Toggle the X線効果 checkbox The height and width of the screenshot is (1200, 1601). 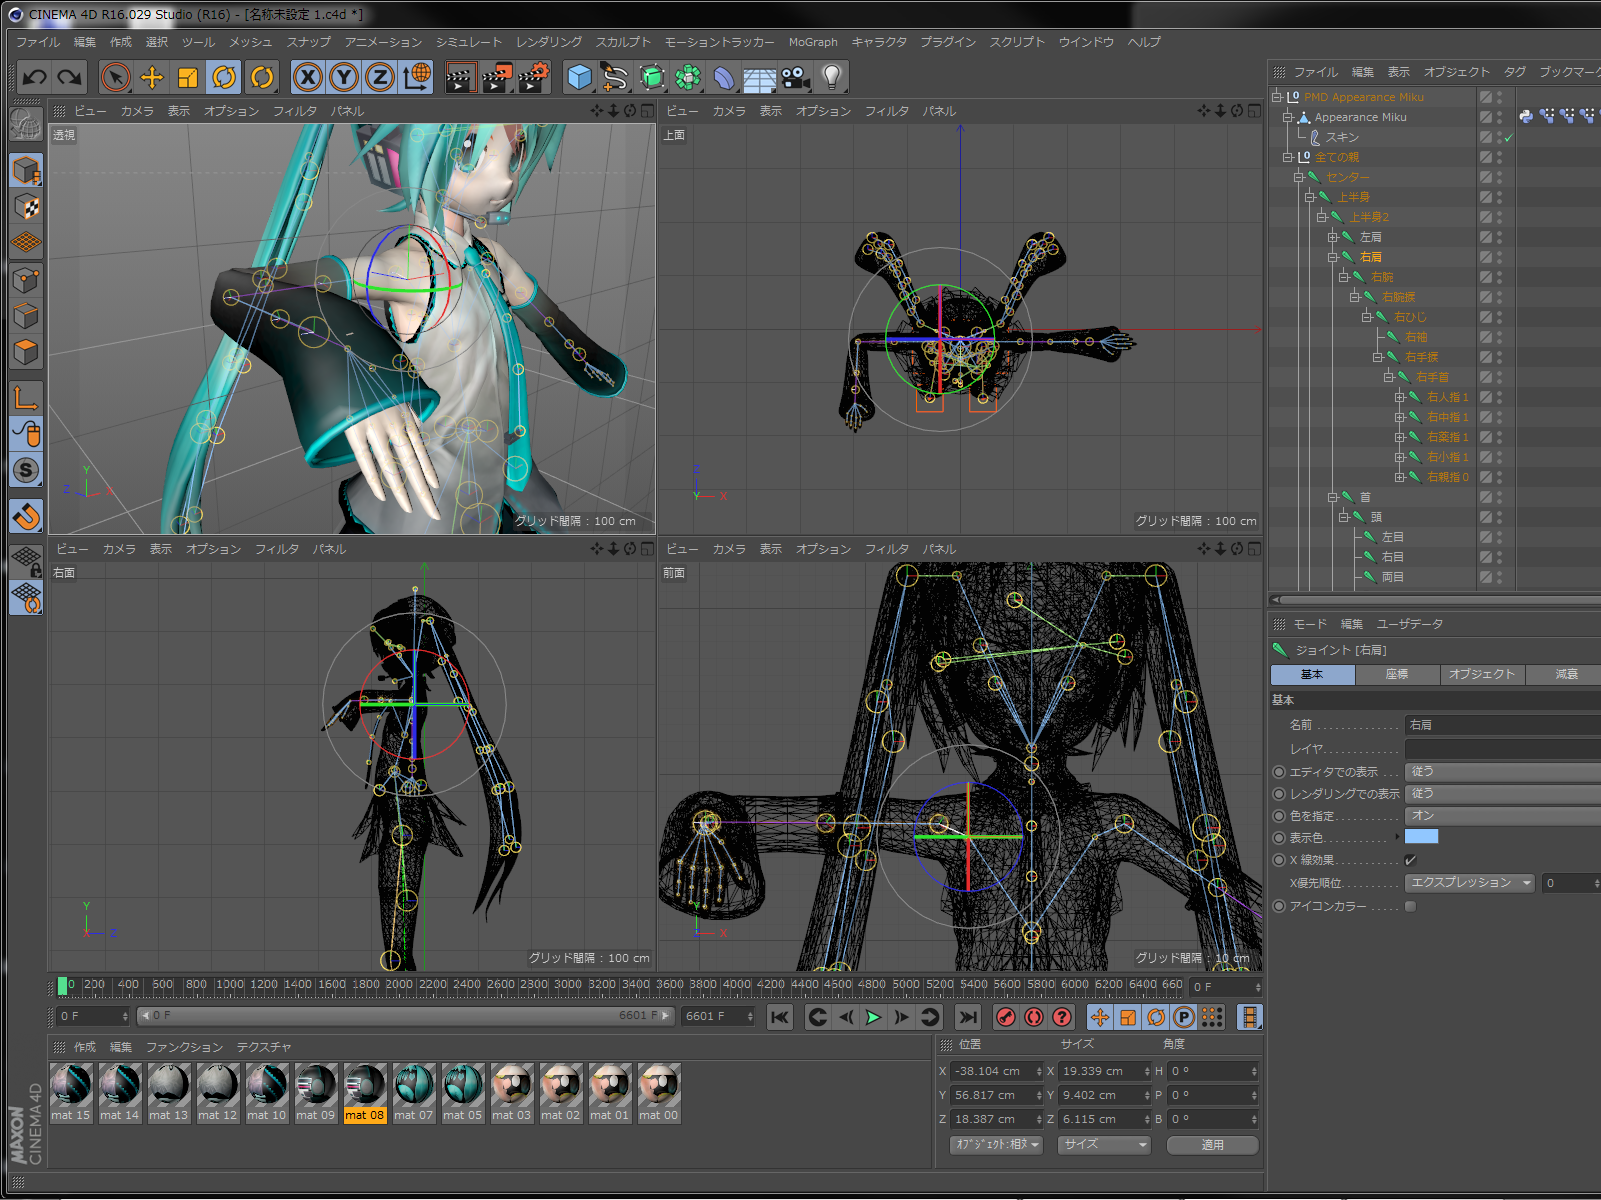click(1410, 860)
